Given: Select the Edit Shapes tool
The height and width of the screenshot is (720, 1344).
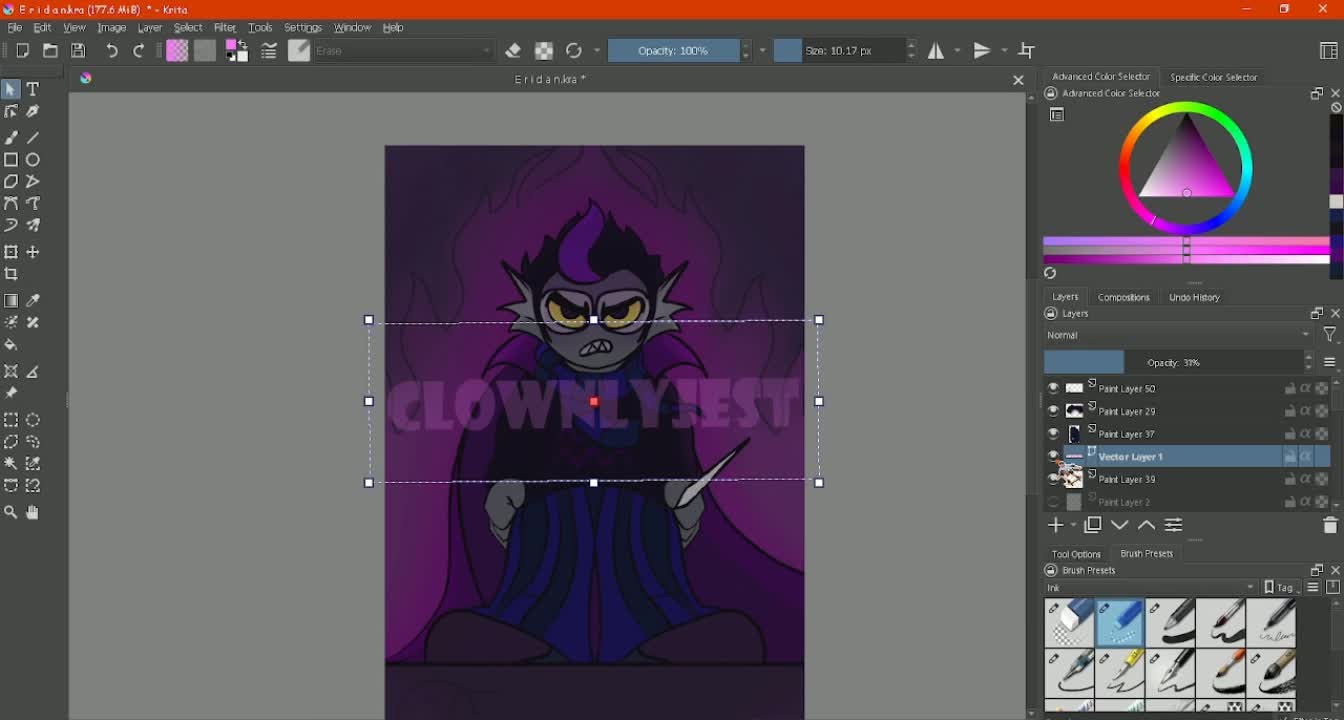Looking at the screenshot, I should pyautogui.click(x=11, y=111).
